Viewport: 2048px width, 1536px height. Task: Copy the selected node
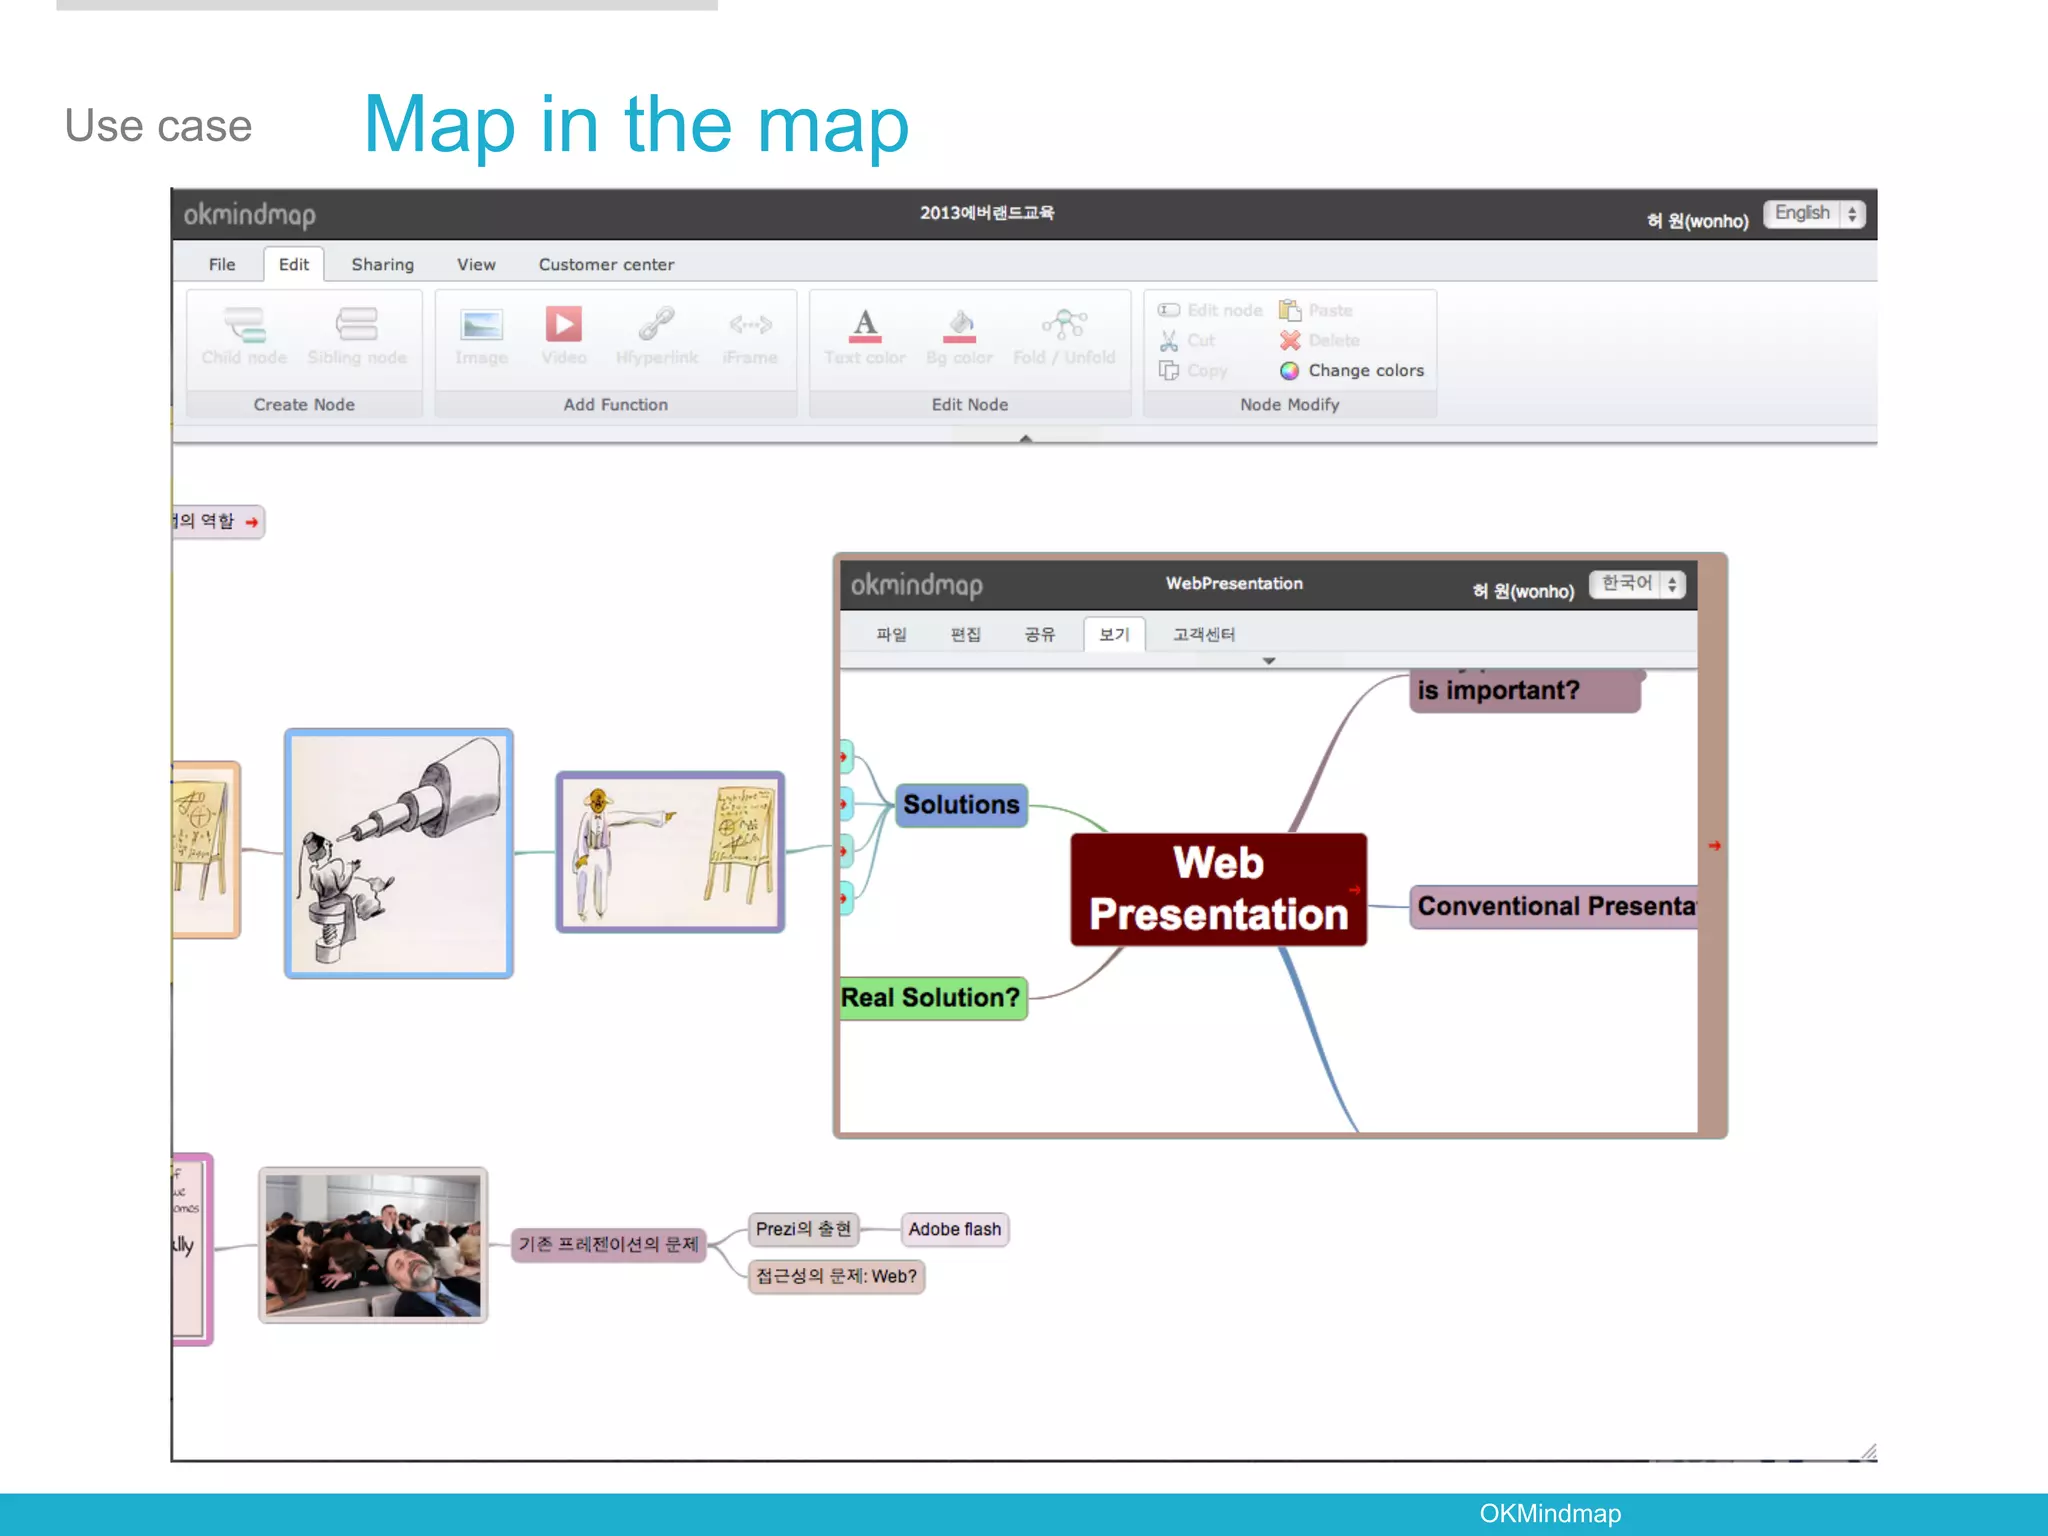click(1193, 370)
